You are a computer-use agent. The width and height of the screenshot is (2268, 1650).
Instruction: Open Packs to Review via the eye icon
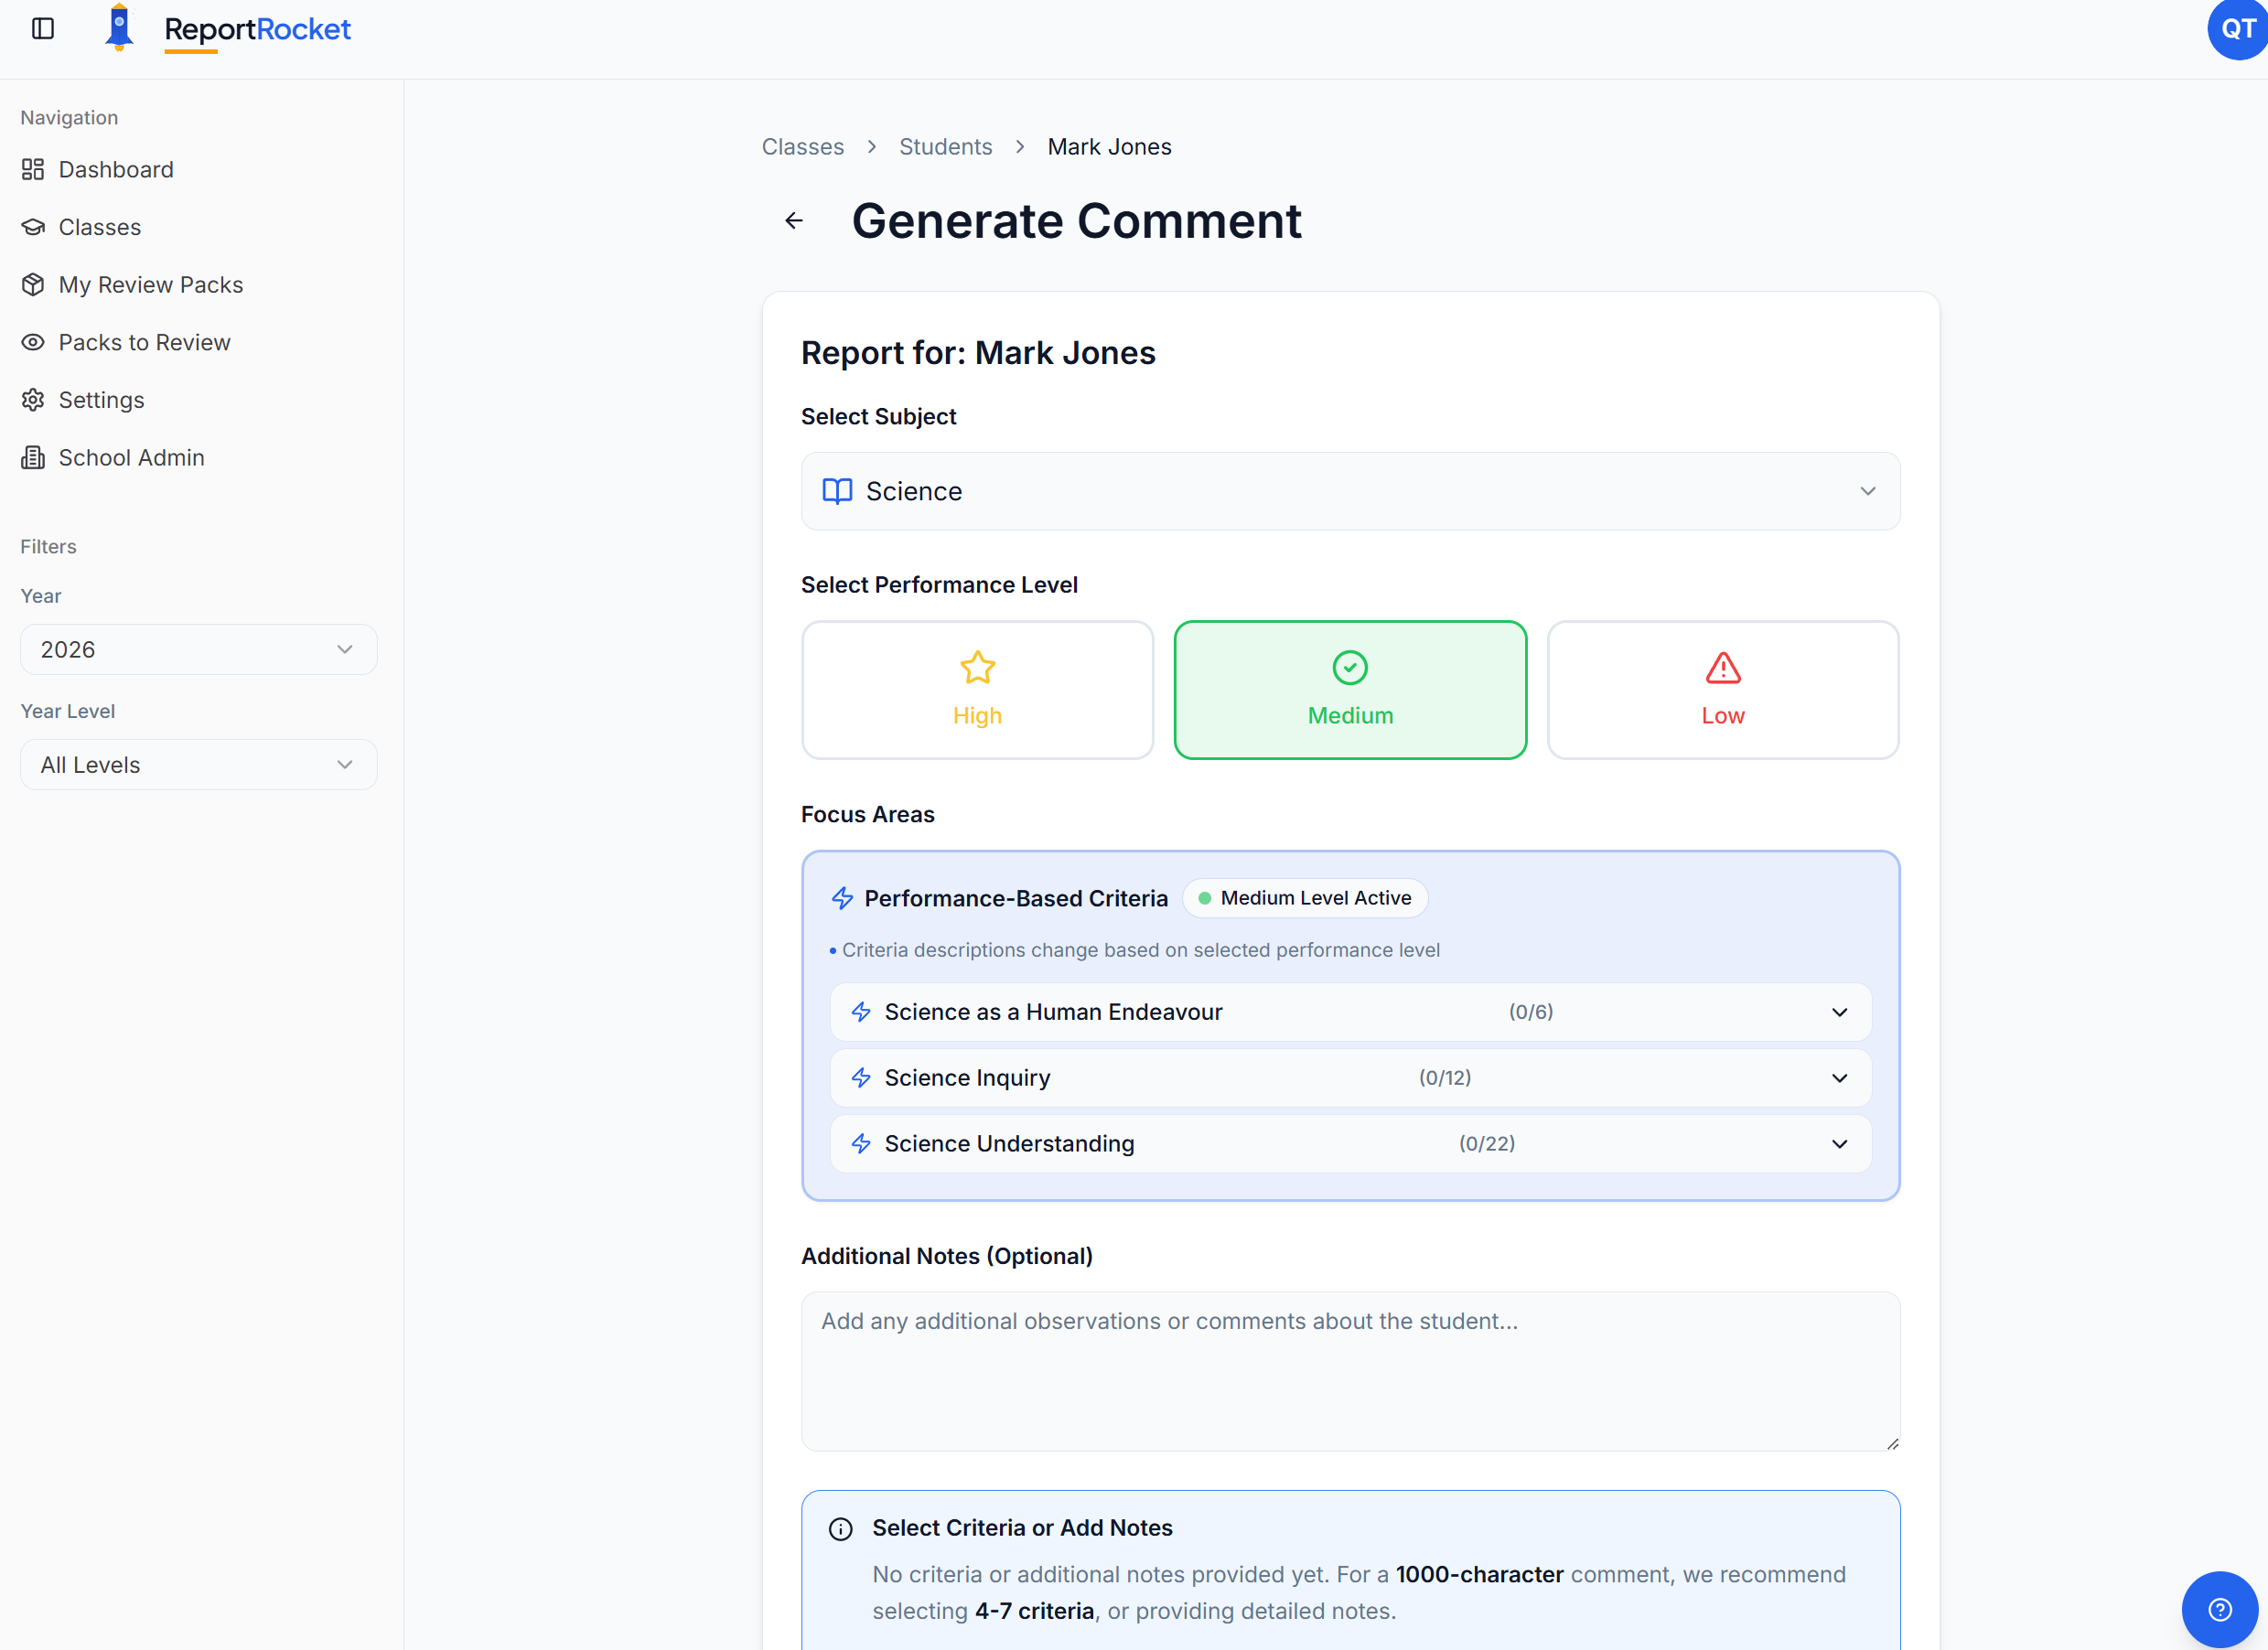[x=144, y=341]
